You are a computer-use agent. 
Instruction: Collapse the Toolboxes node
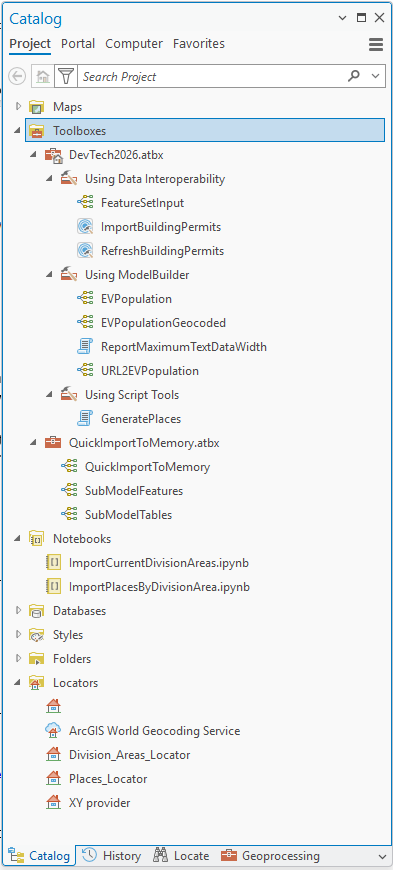(x=18, y=131)
